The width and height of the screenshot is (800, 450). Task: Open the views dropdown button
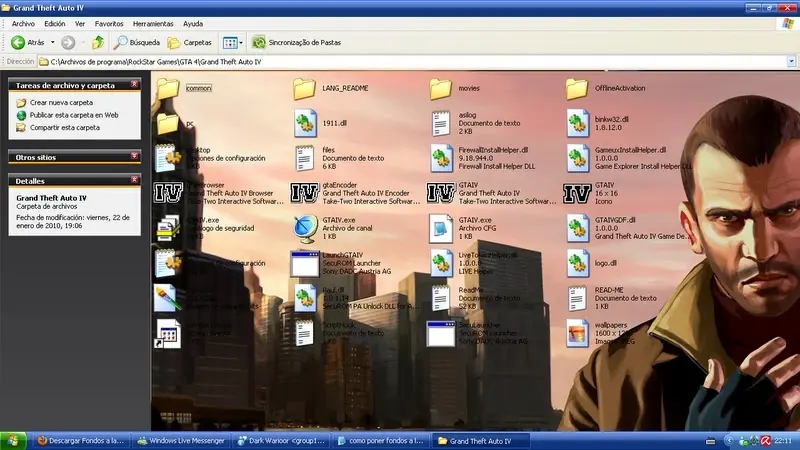pyautogui.click(x=232, y=42)
